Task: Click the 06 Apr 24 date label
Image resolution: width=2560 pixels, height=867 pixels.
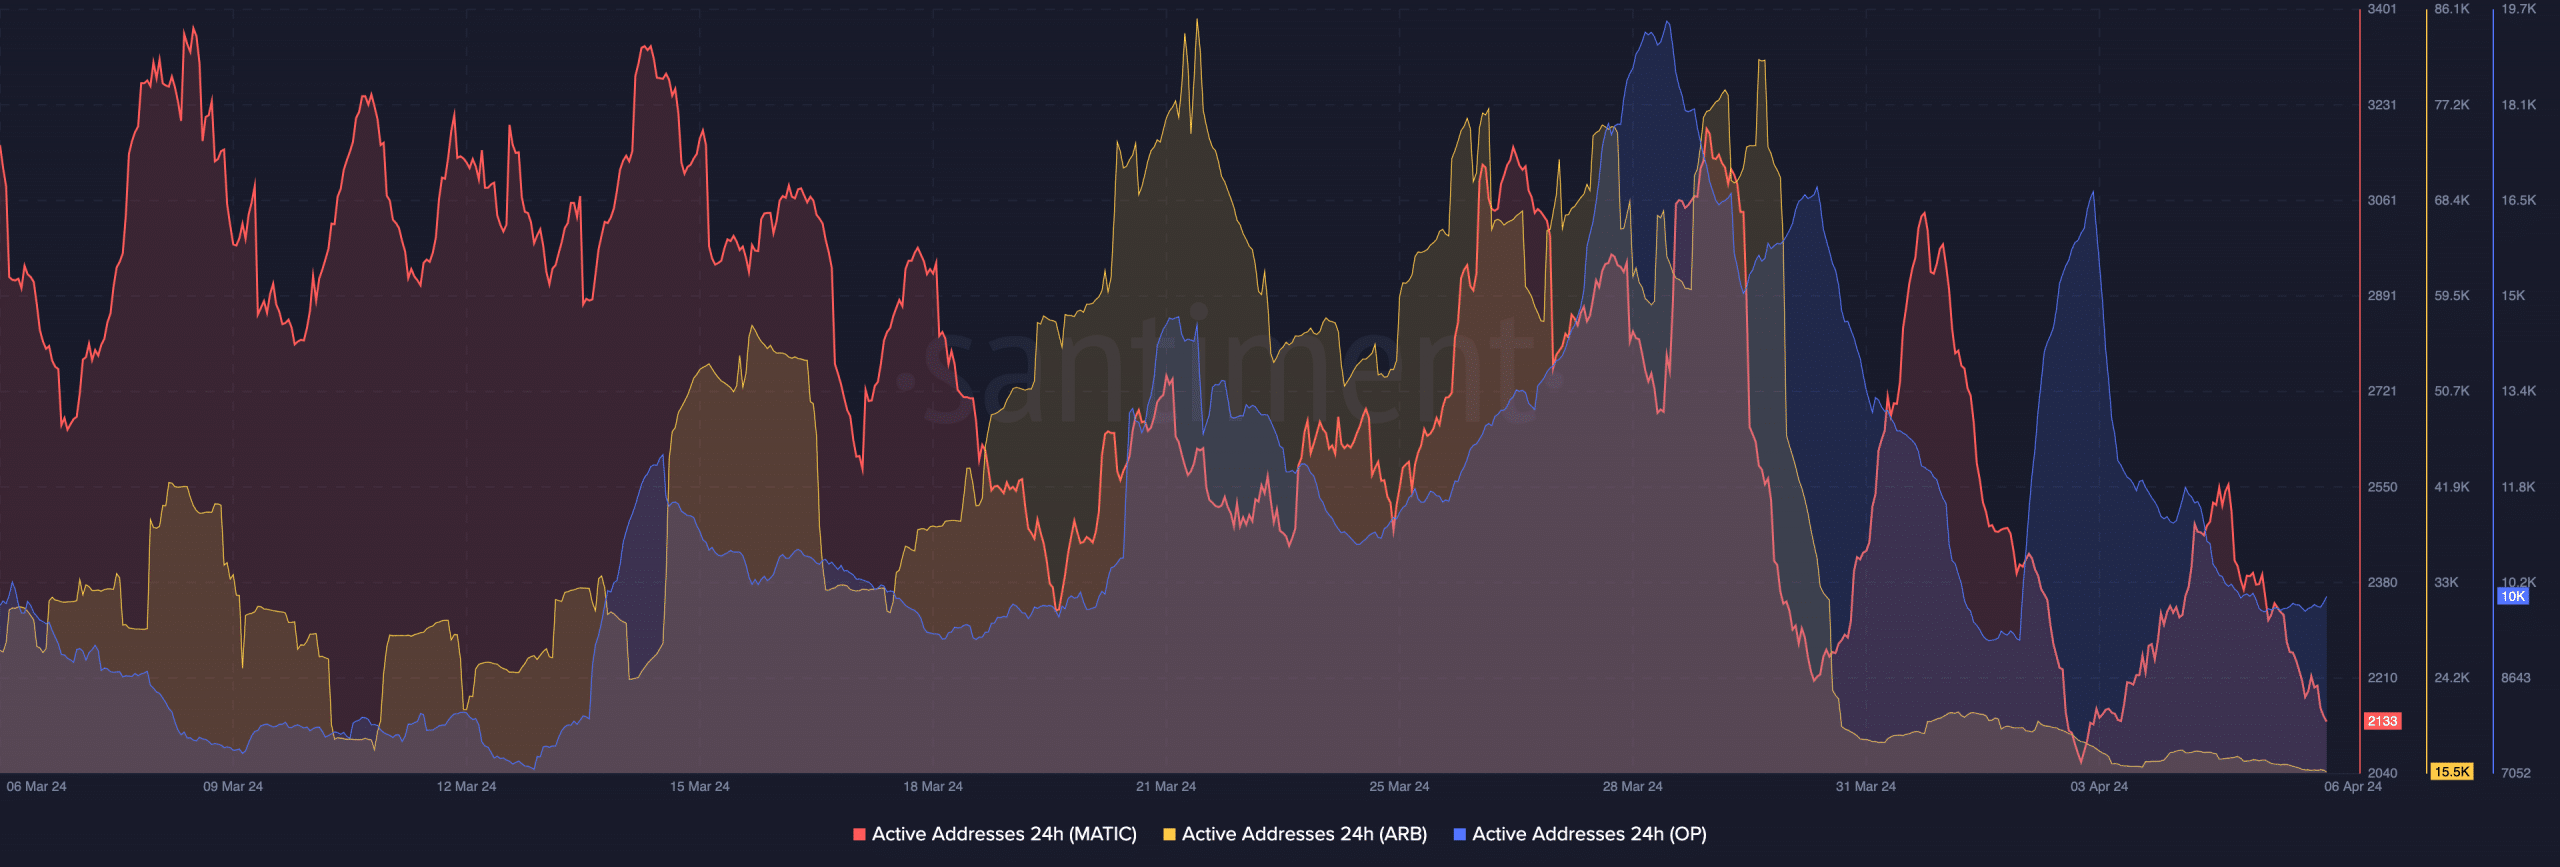Action: click(2353, 787)
